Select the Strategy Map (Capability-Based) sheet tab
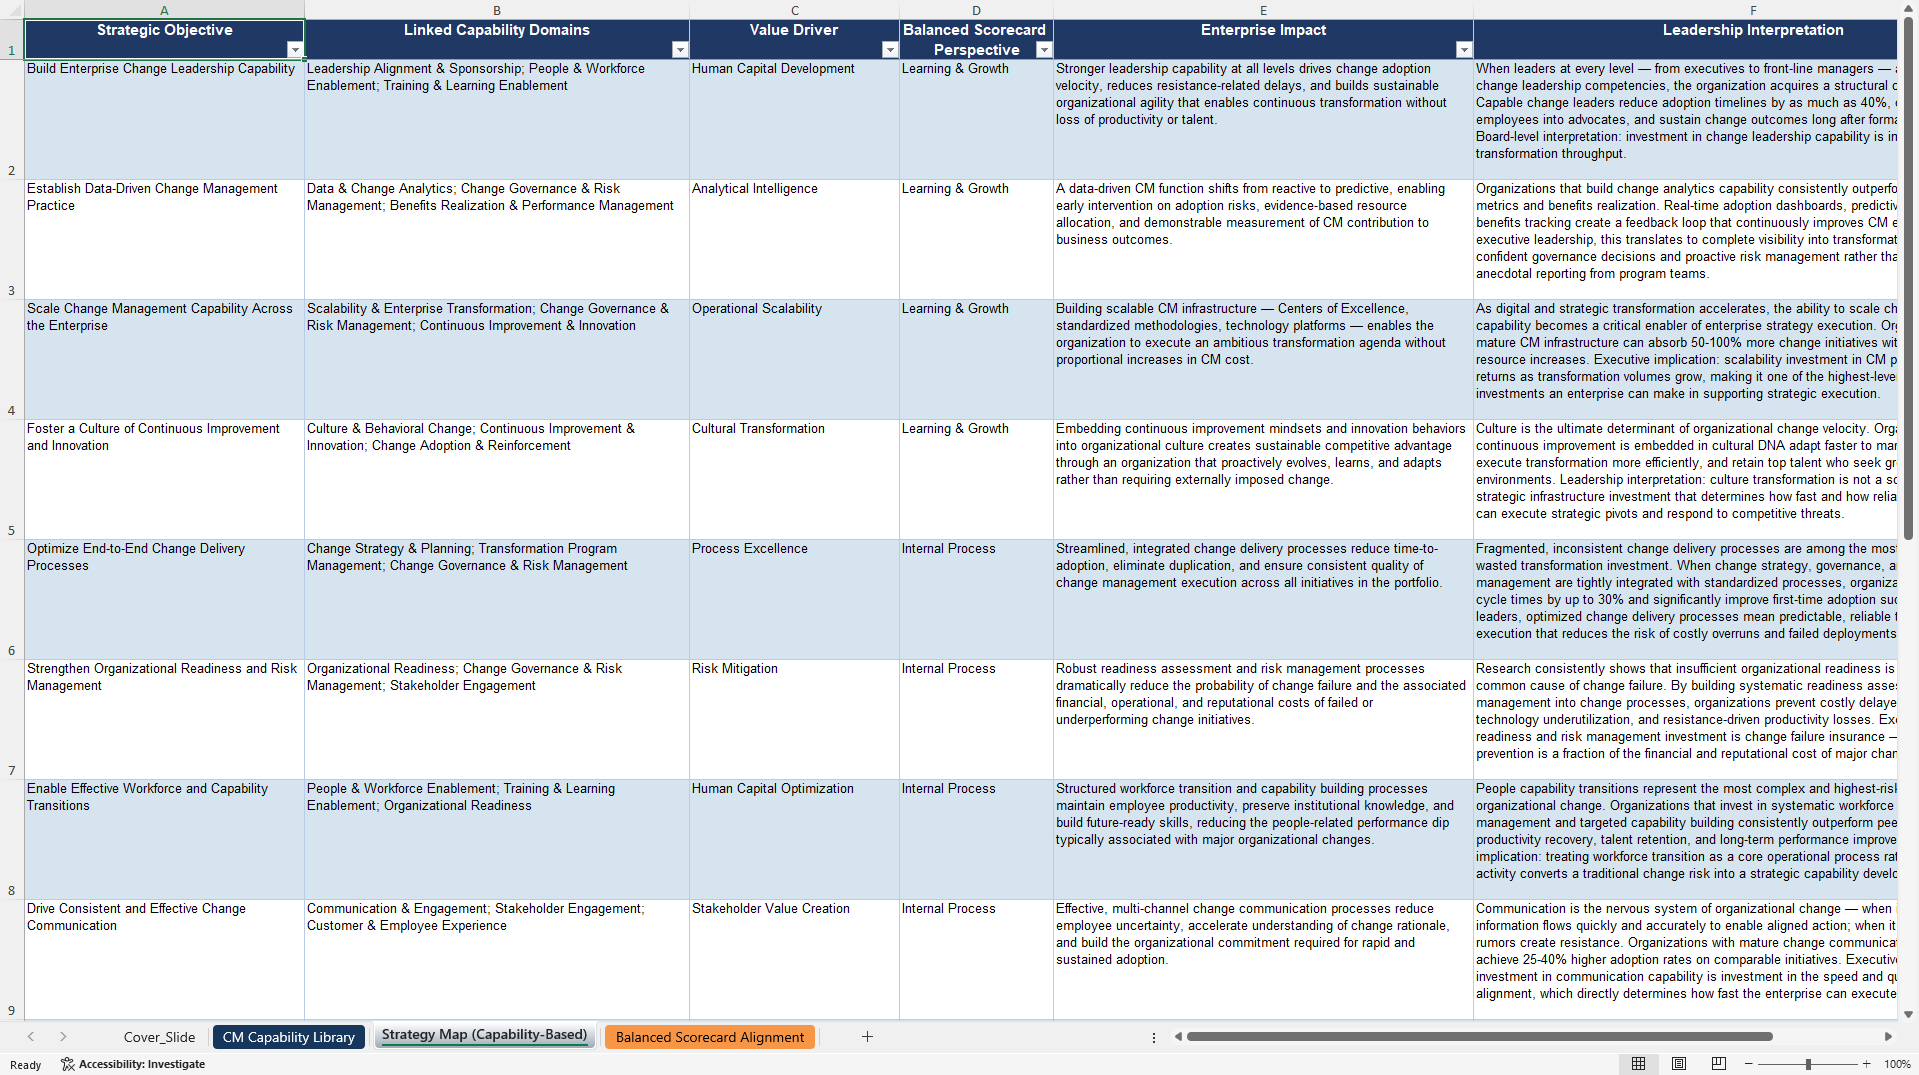Screen dimensions: 1919x1075 (484, 1035)
